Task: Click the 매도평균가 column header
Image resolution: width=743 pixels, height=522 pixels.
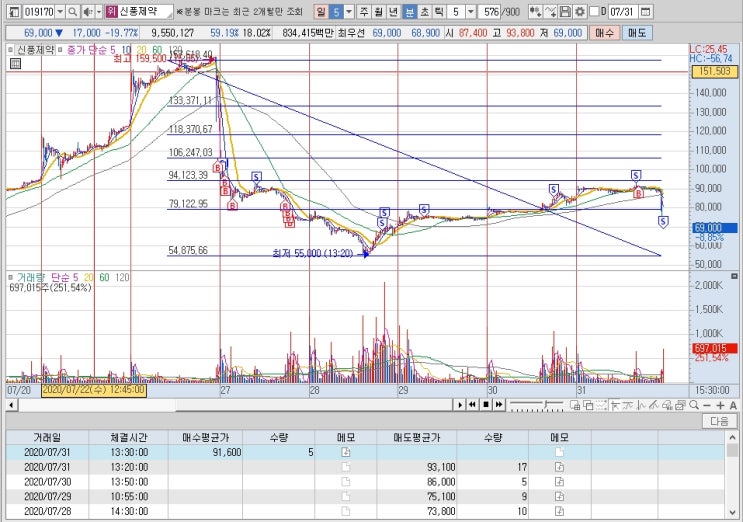Action: [x=417, y=438]
